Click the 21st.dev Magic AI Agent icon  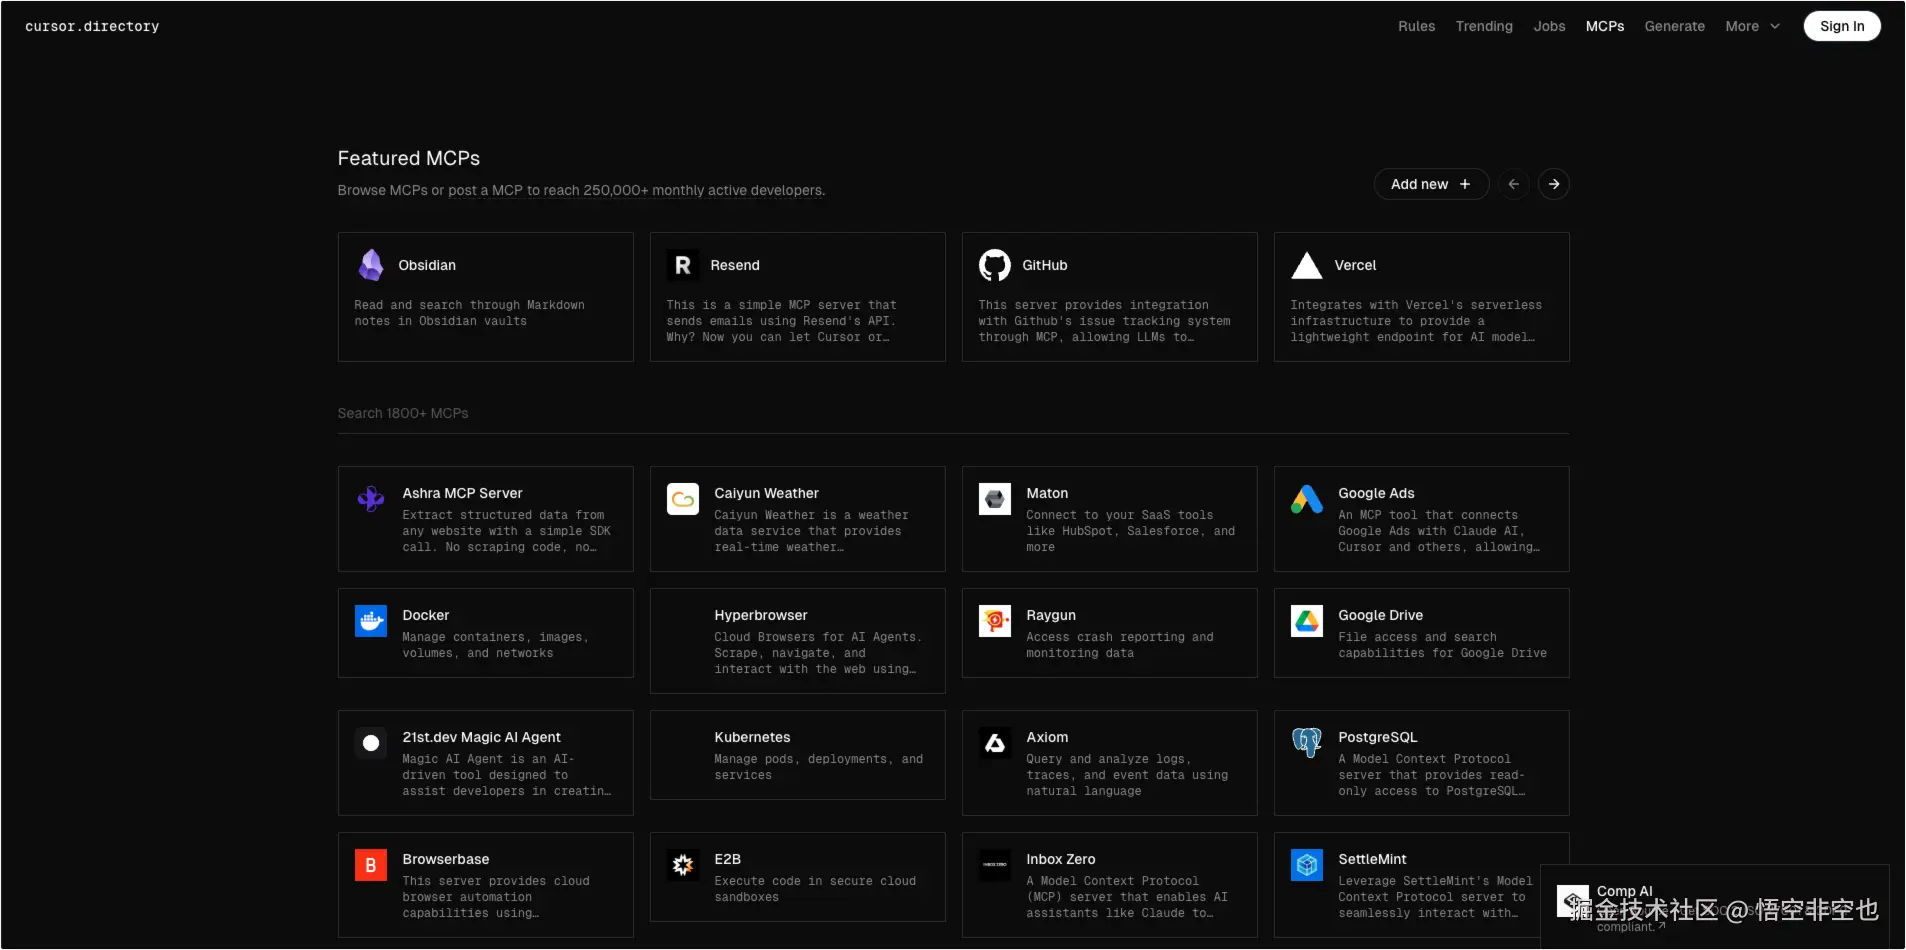[371, 743]
